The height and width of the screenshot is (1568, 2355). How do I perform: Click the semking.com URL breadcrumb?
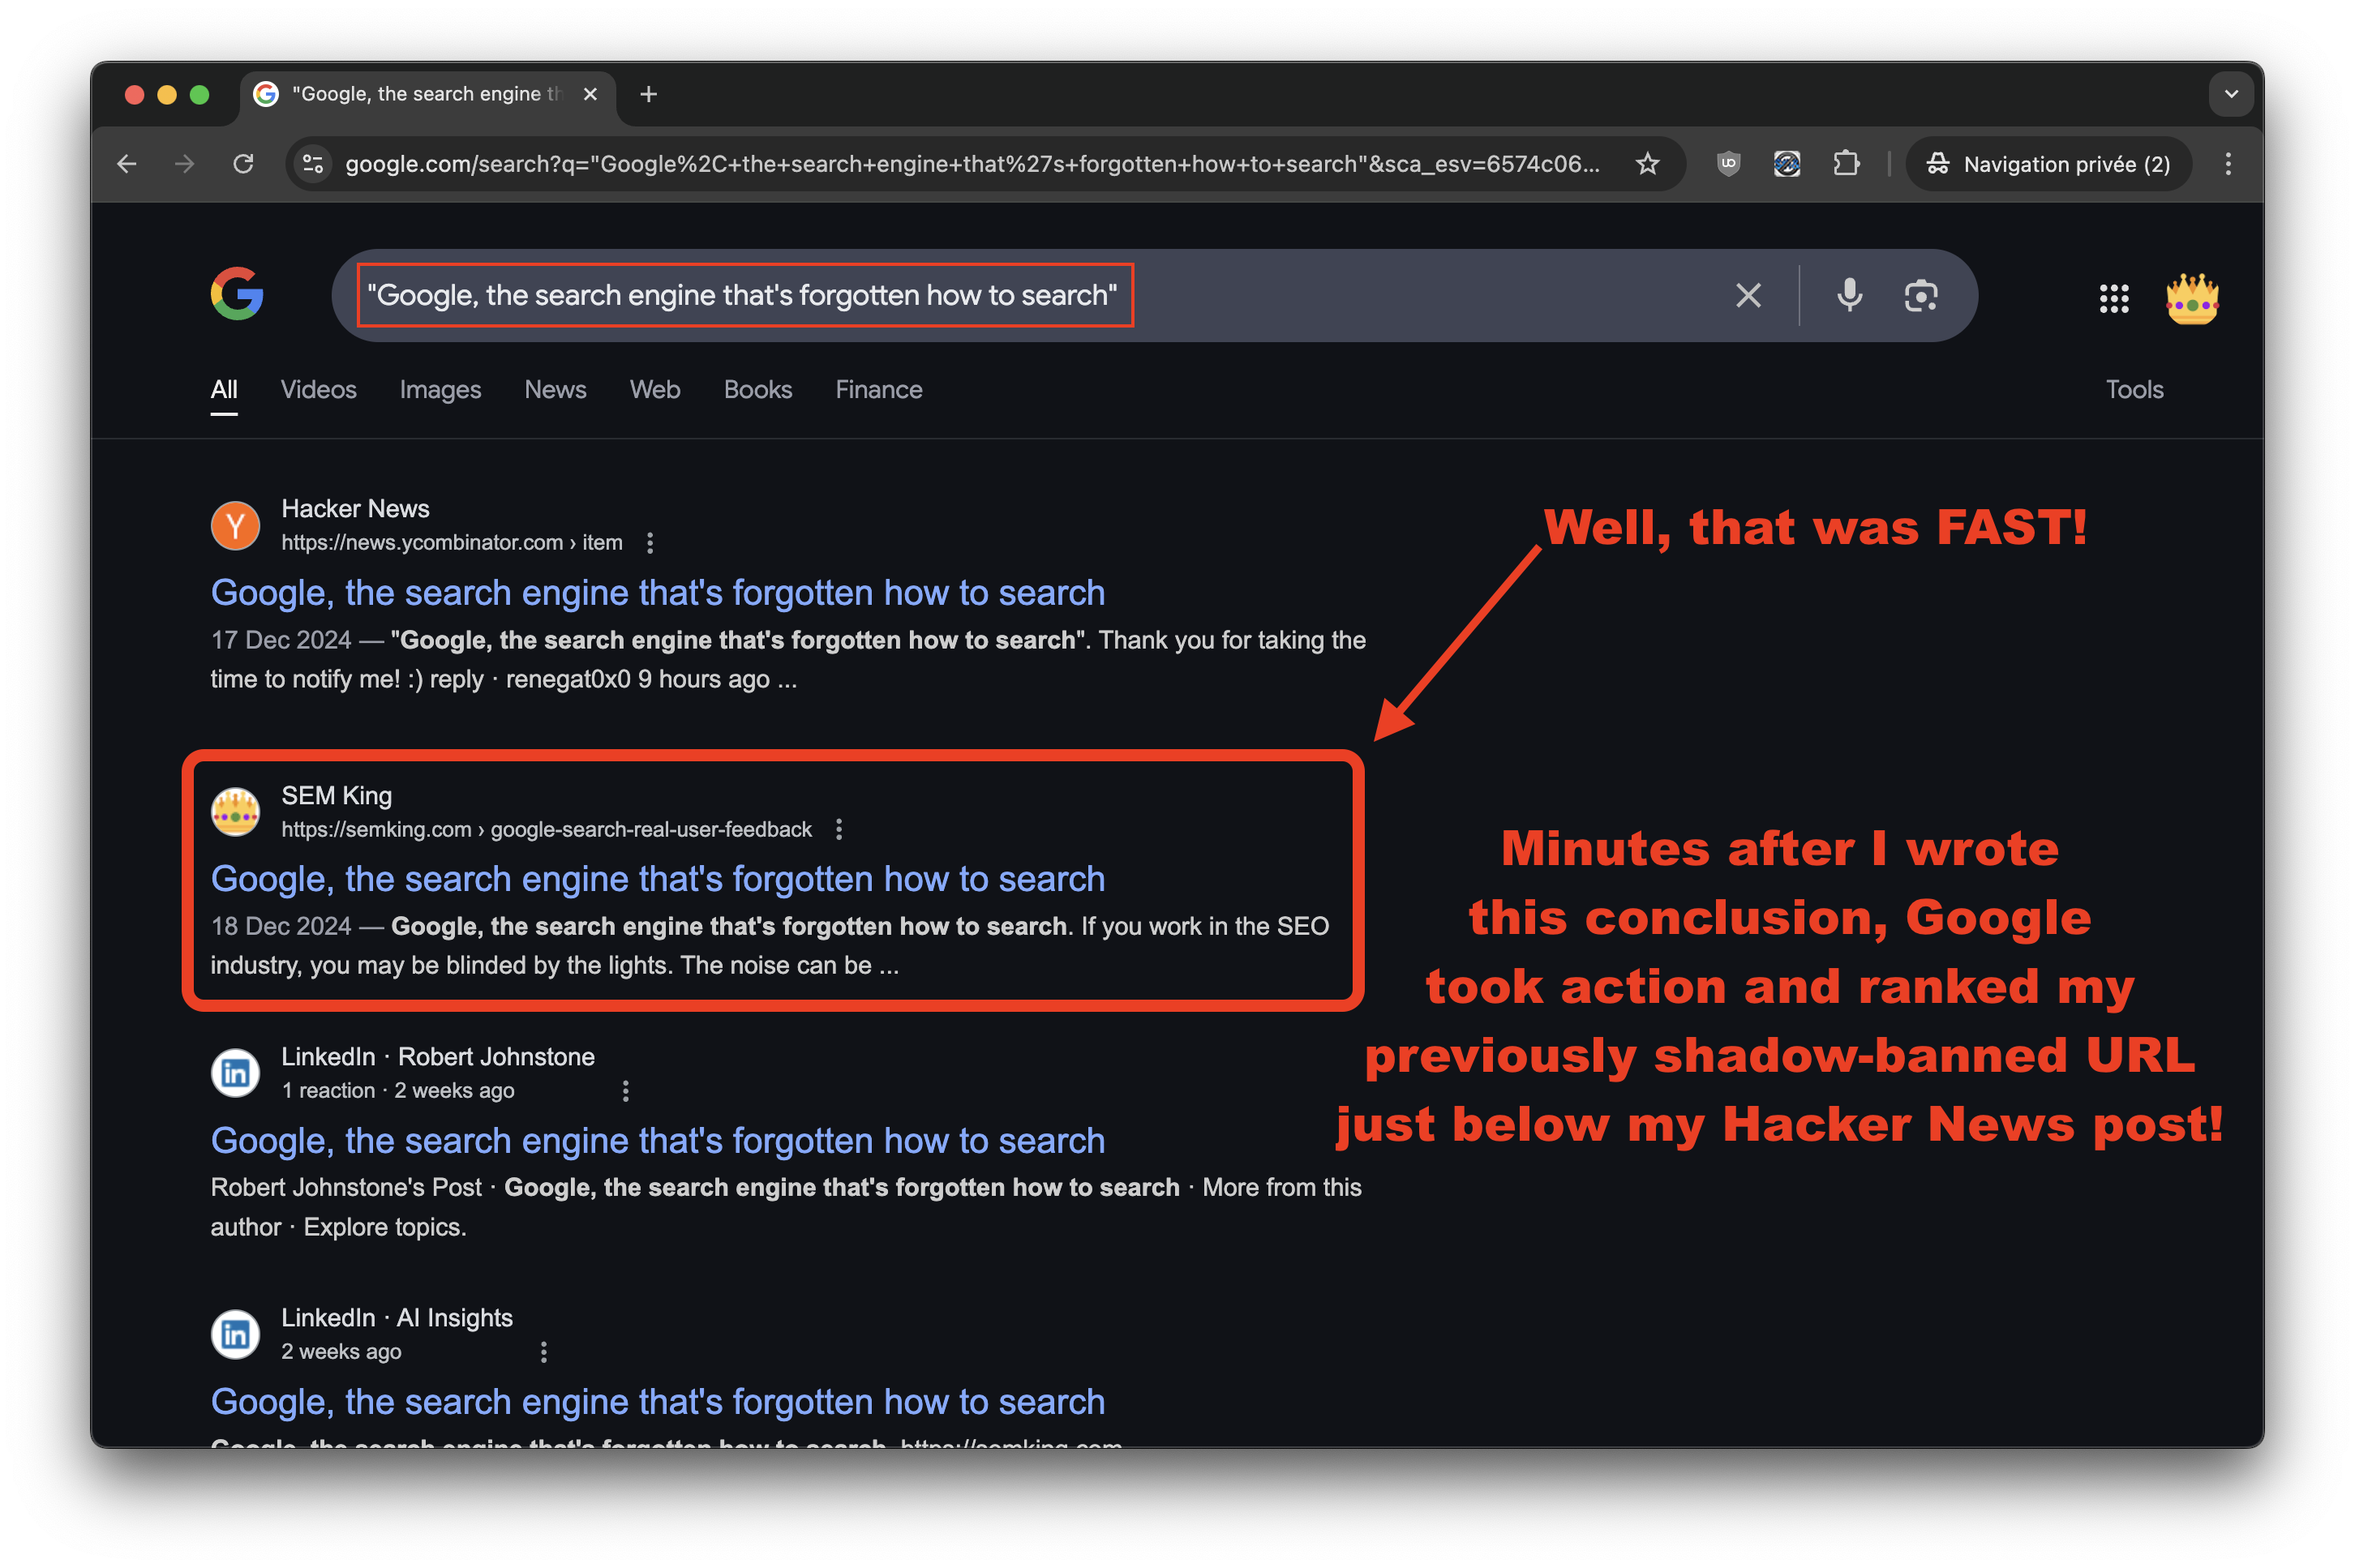tap(546, 829)
